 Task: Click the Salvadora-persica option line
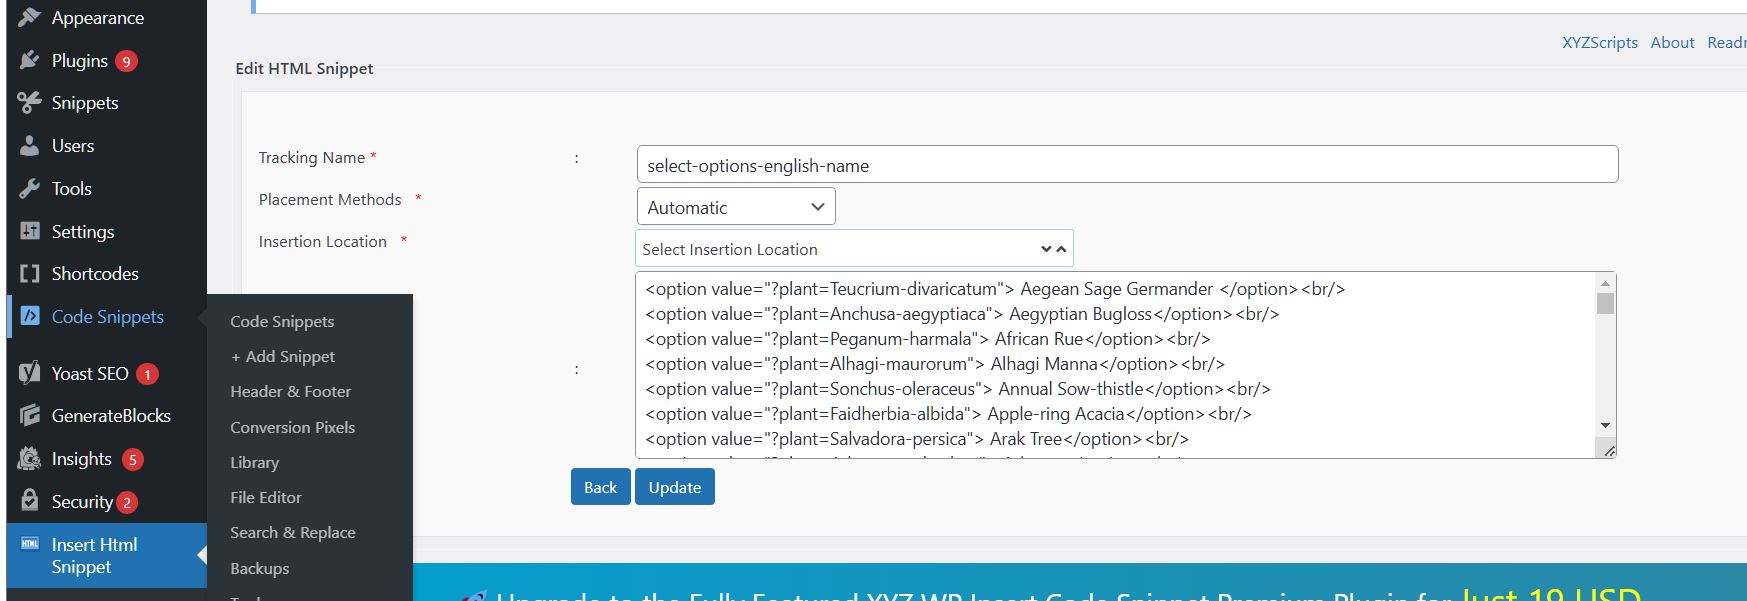point(917,439)
